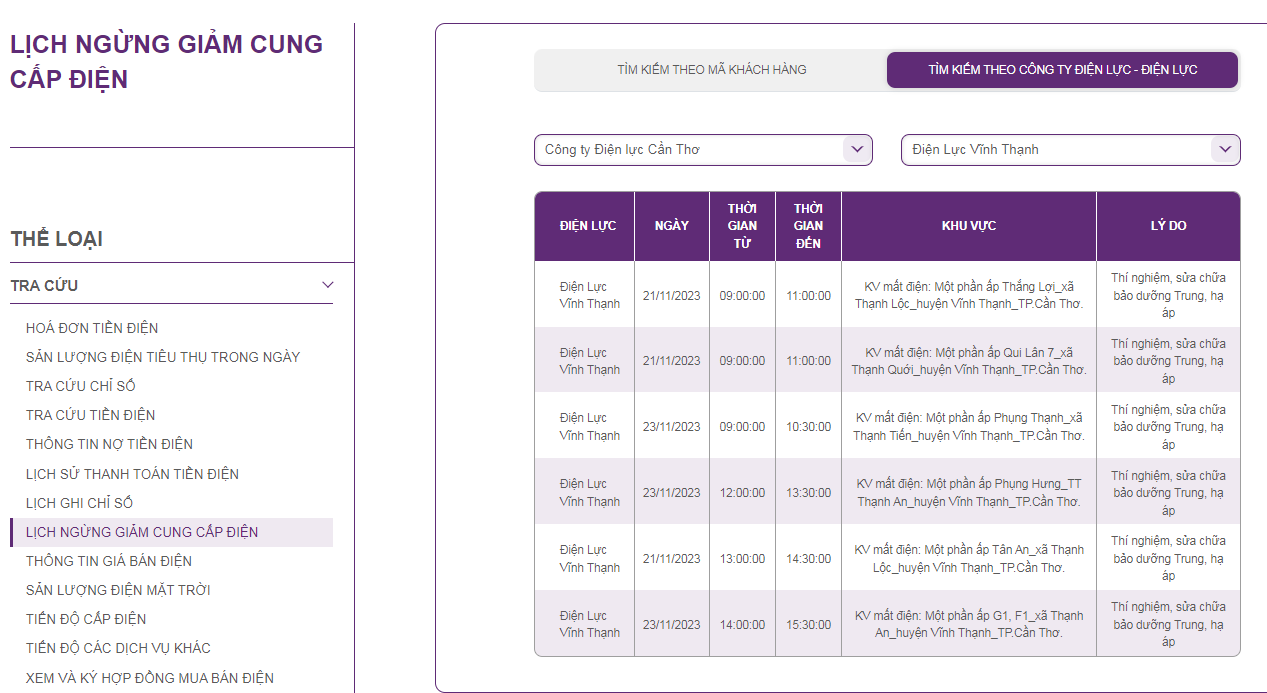Open Thông tin nợ tiền điện
The width and height of the screenshot is (1267, 693).
110,444
